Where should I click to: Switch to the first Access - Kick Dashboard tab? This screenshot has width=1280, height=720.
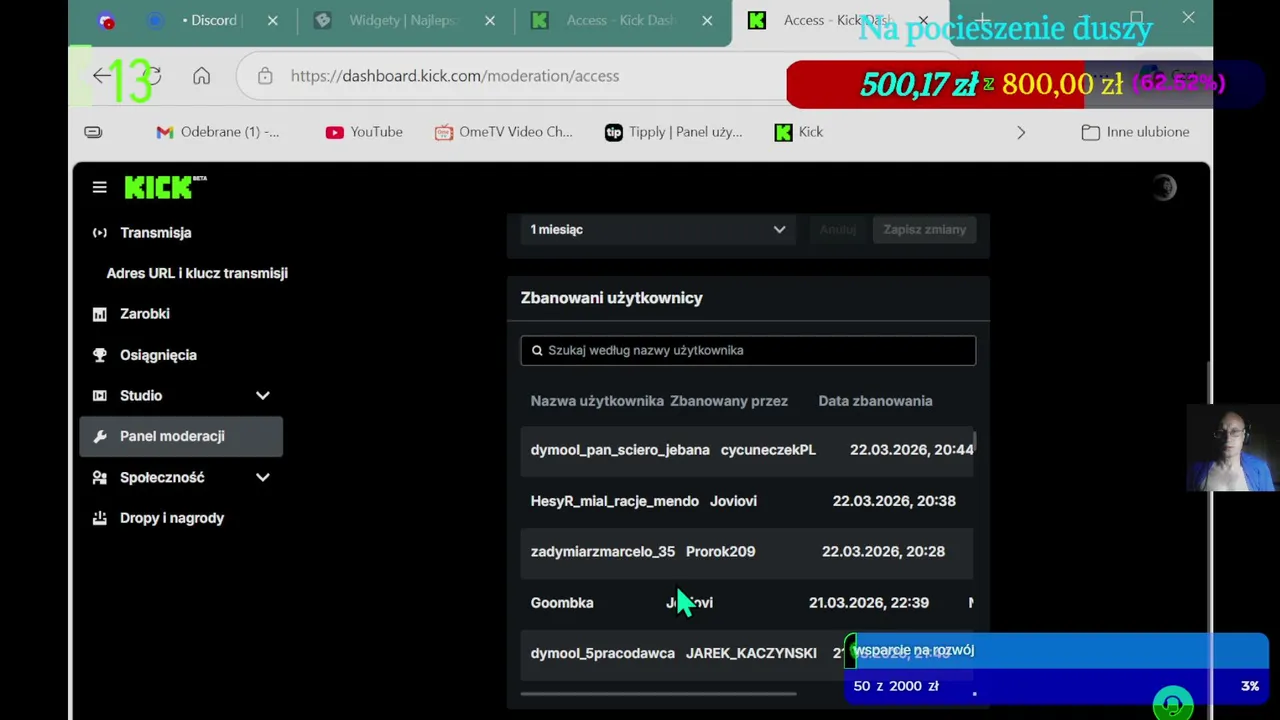point(621,20)
